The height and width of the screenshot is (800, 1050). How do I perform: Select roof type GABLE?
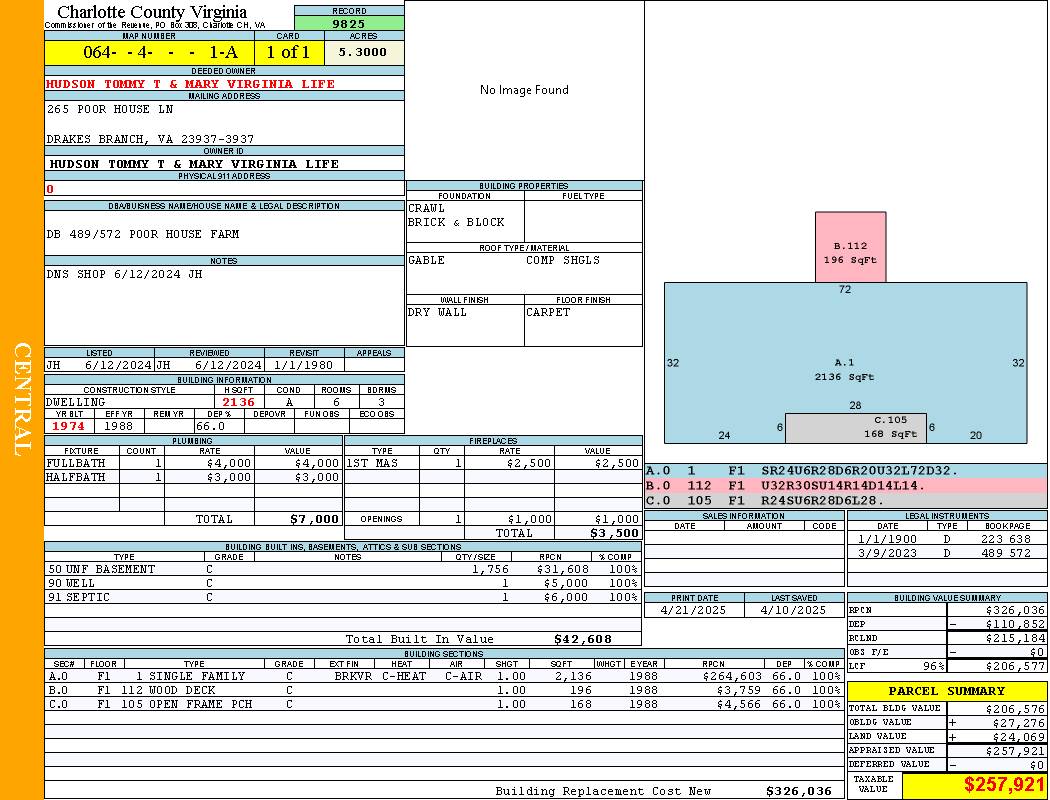[x=426, y=260]
